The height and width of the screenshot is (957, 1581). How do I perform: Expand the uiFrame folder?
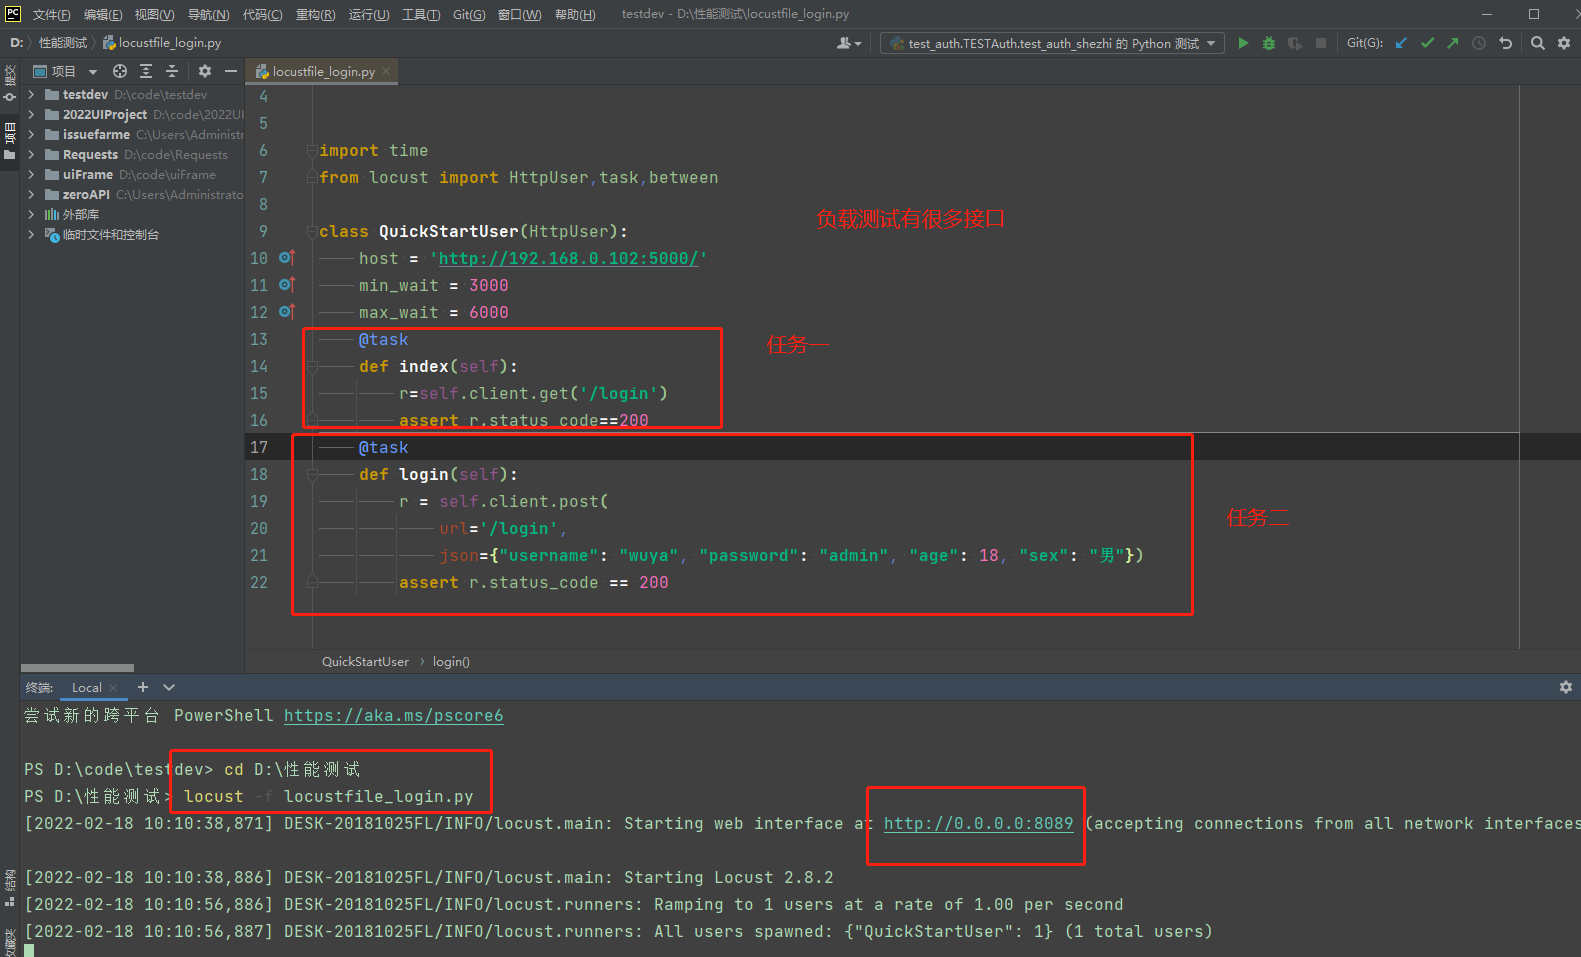31,175
